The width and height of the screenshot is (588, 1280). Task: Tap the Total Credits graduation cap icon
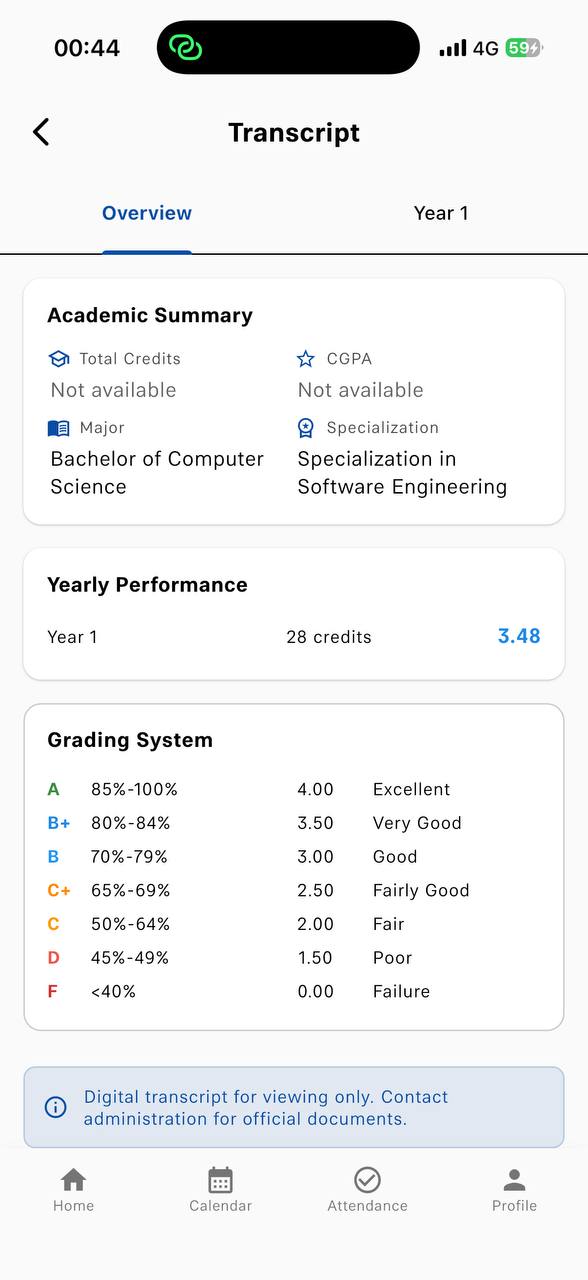(x=59, y=358)
